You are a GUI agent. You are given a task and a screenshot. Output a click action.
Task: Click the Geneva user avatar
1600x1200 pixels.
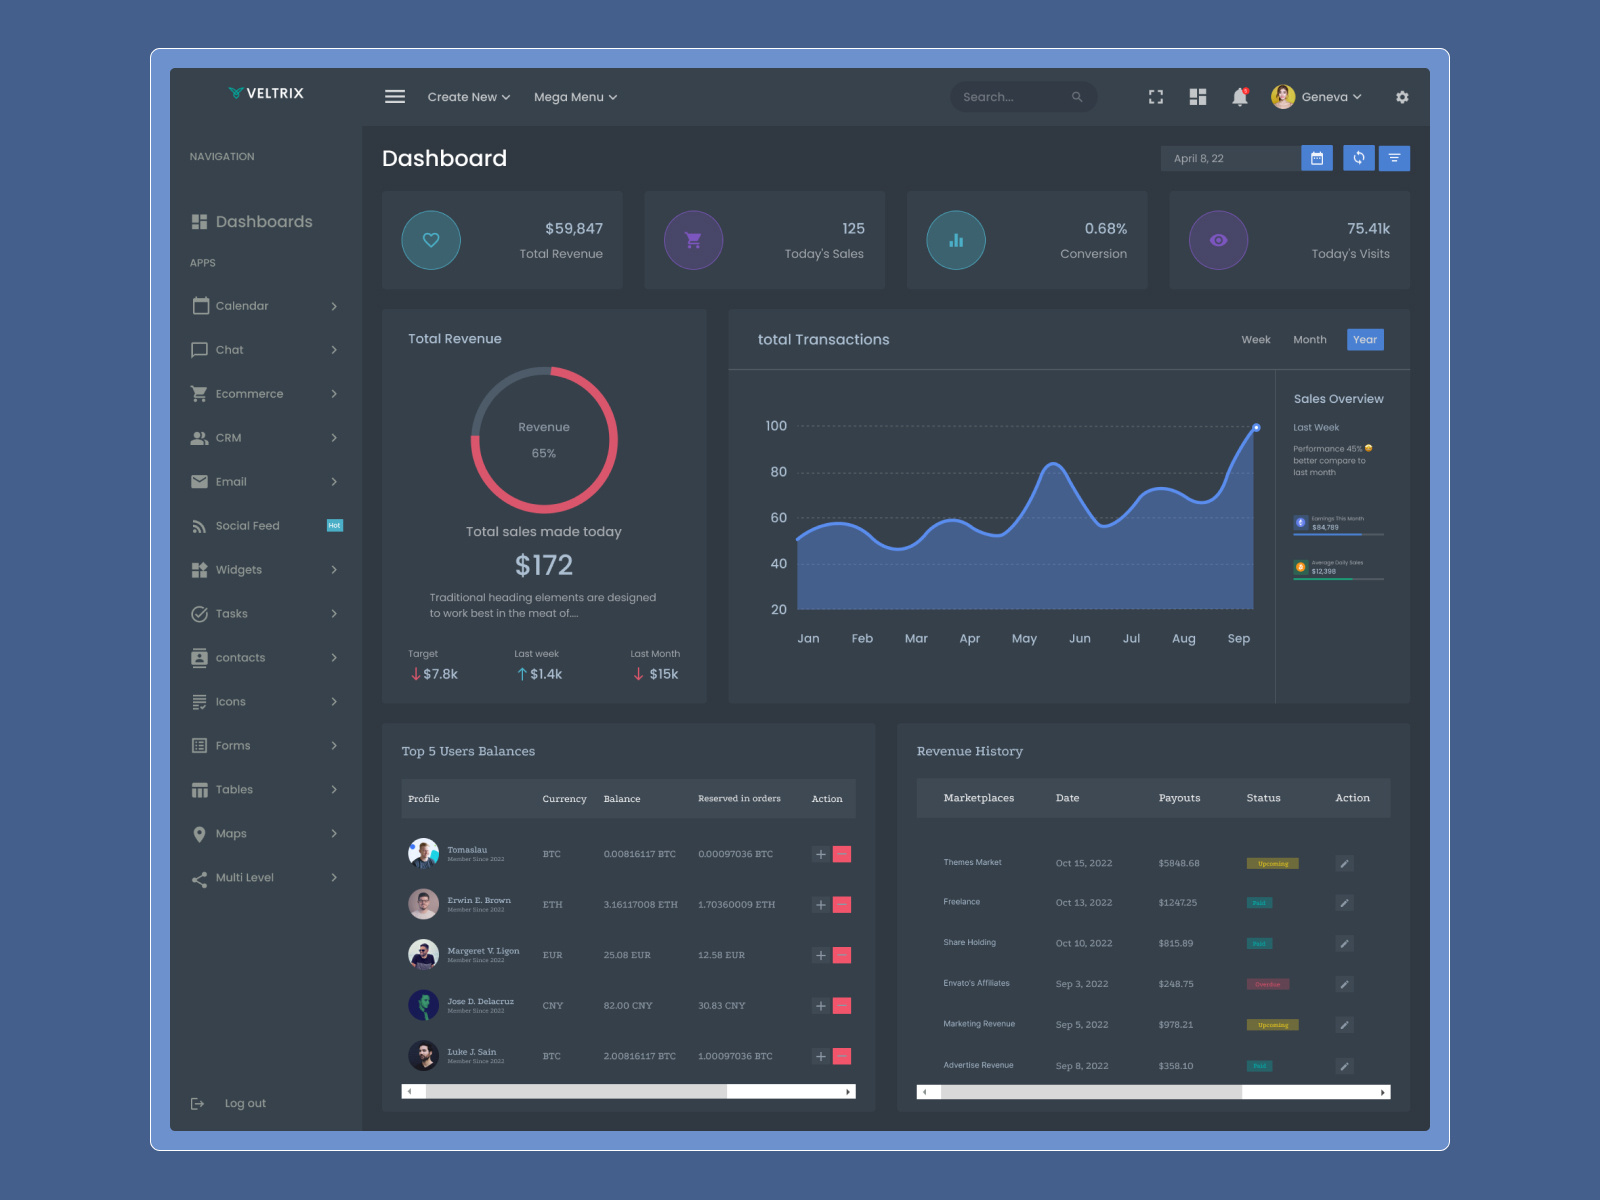1283,97
